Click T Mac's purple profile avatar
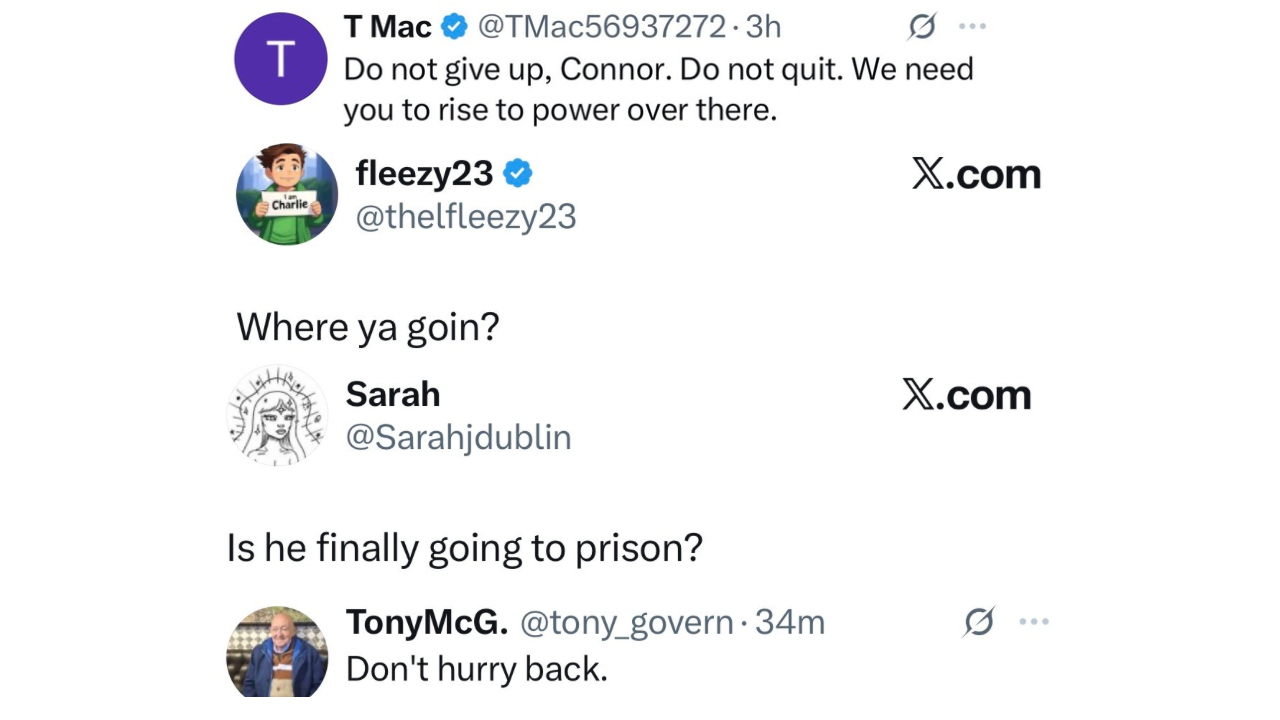The width and height of the screenshot is (1280, 720). click(x=280, y=58)
